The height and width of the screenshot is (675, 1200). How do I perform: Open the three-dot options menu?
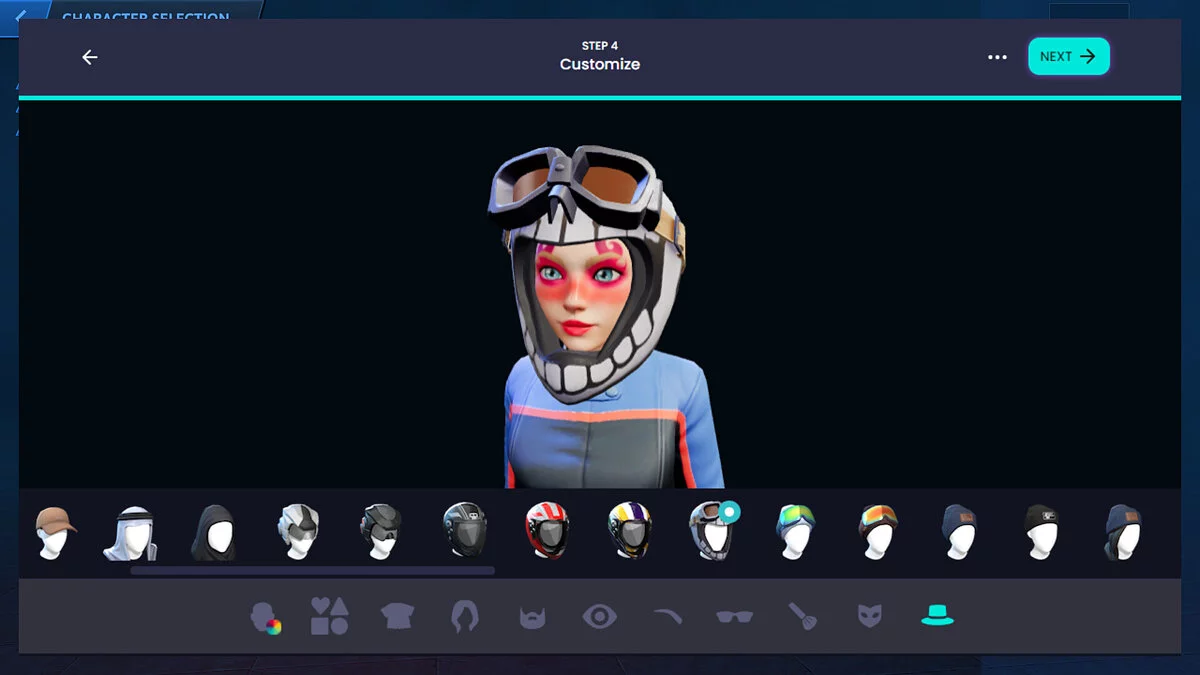pyautogui.click(x=997, y=57)
